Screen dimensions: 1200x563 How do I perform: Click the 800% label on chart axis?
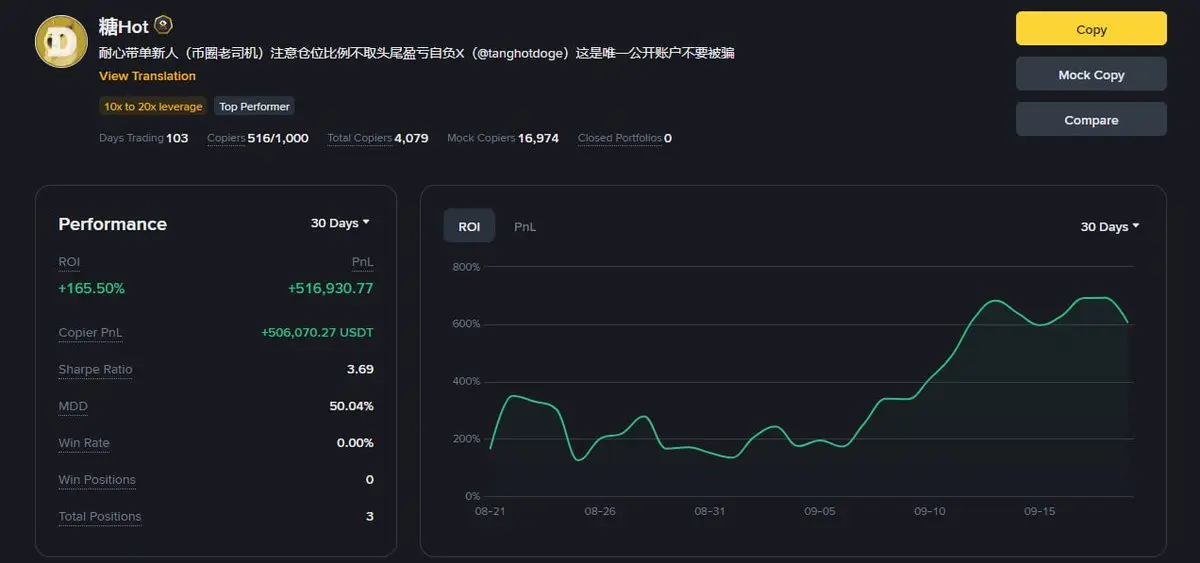point(466,267)
